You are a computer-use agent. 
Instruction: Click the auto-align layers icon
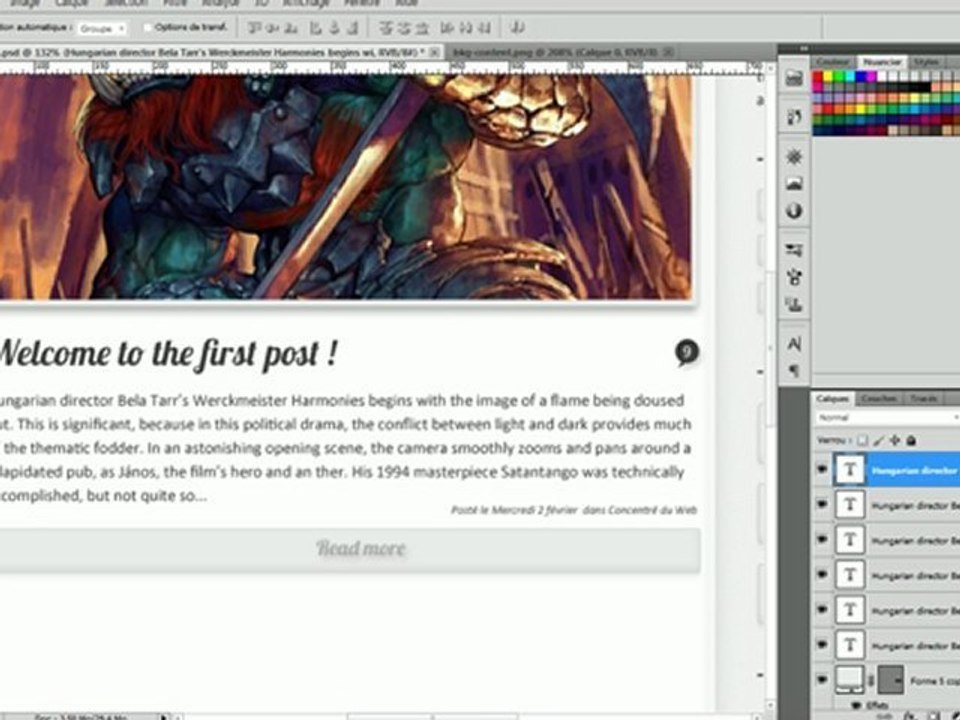(517, 28)
